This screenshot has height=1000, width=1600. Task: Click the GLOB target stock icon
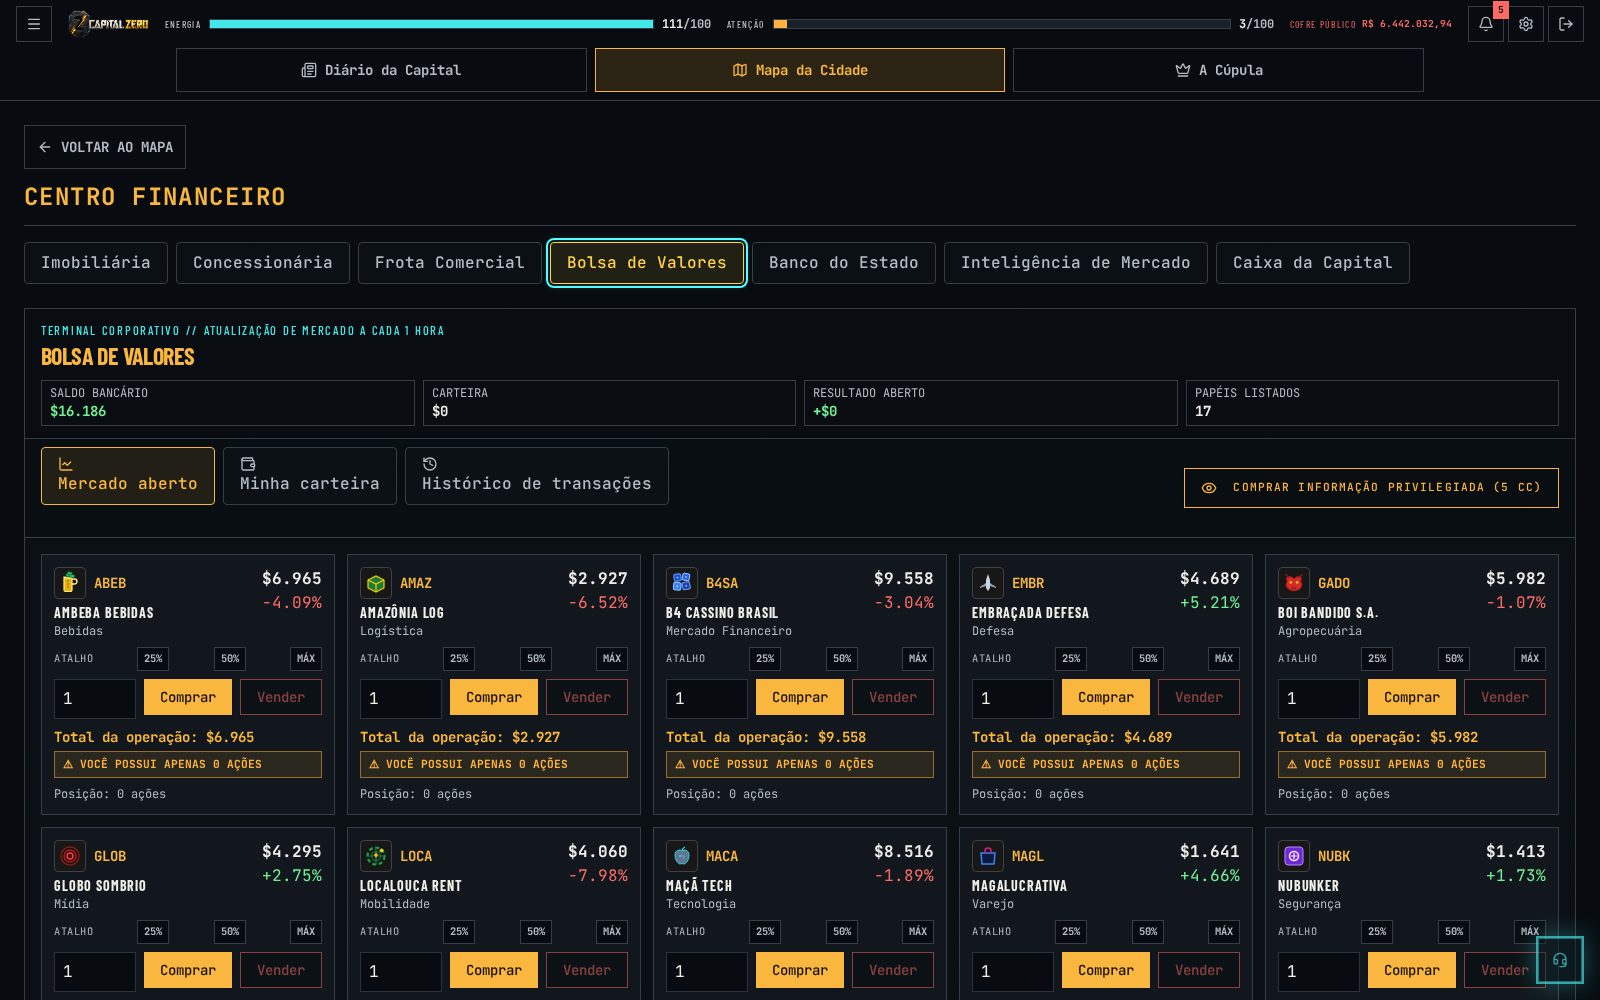pos(70,856)
